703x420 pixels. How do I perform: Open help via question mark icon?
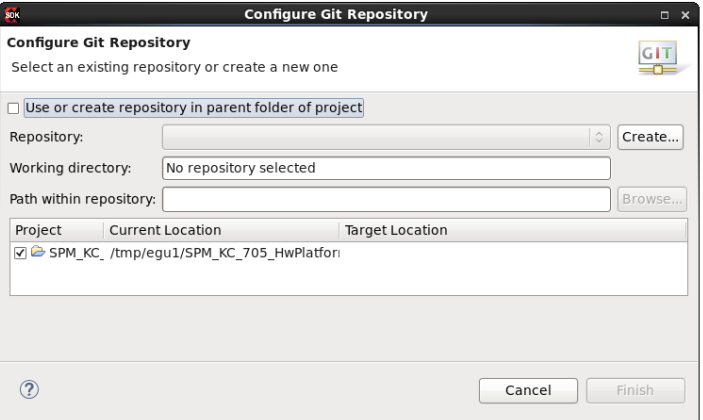coord(29,390)
